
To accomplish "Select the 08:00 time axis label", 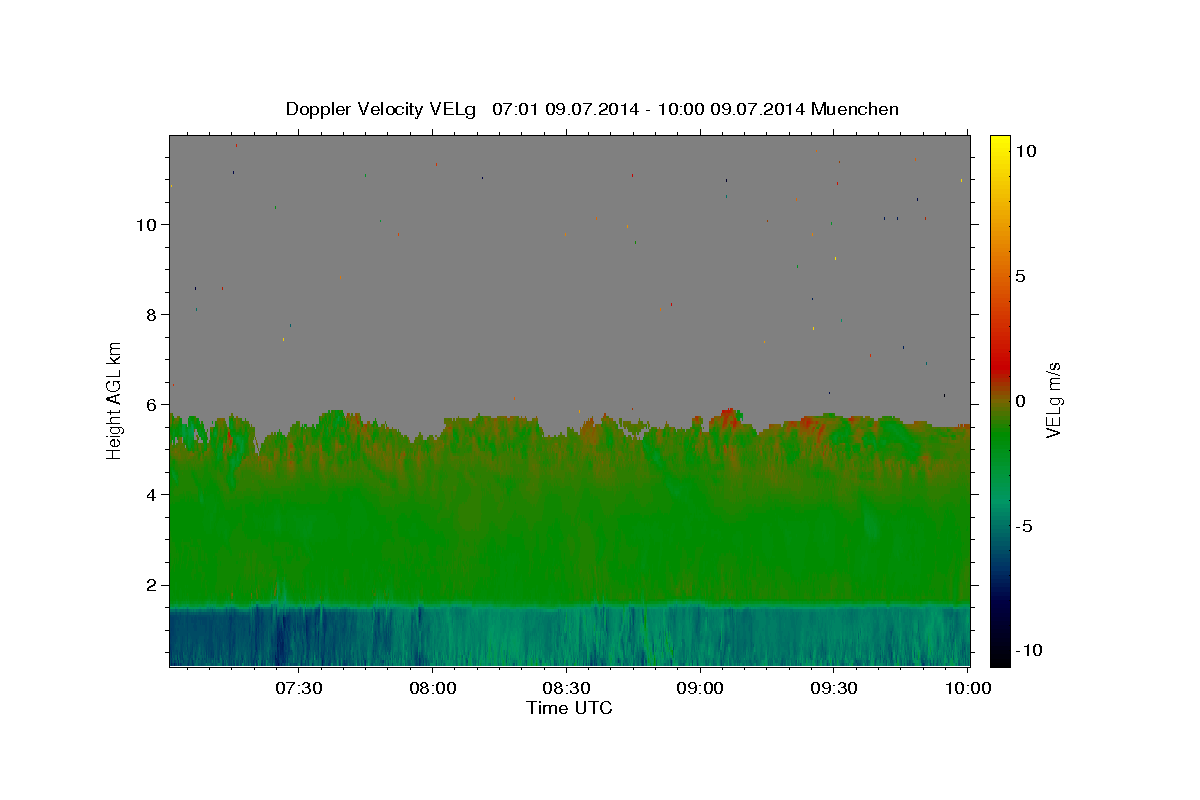I will click(432, 688).
